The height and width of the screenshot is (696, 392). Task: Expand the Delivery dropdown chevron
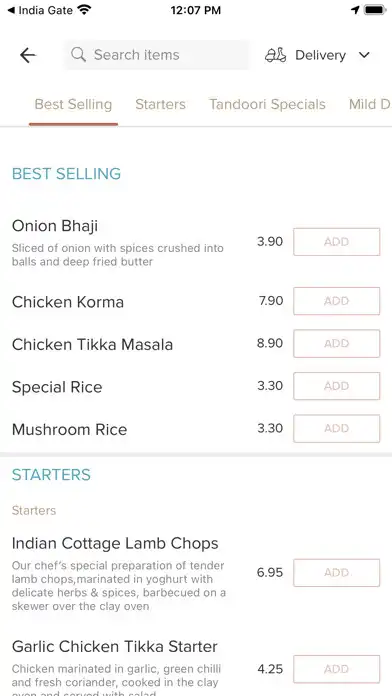[x=364, y=55]
